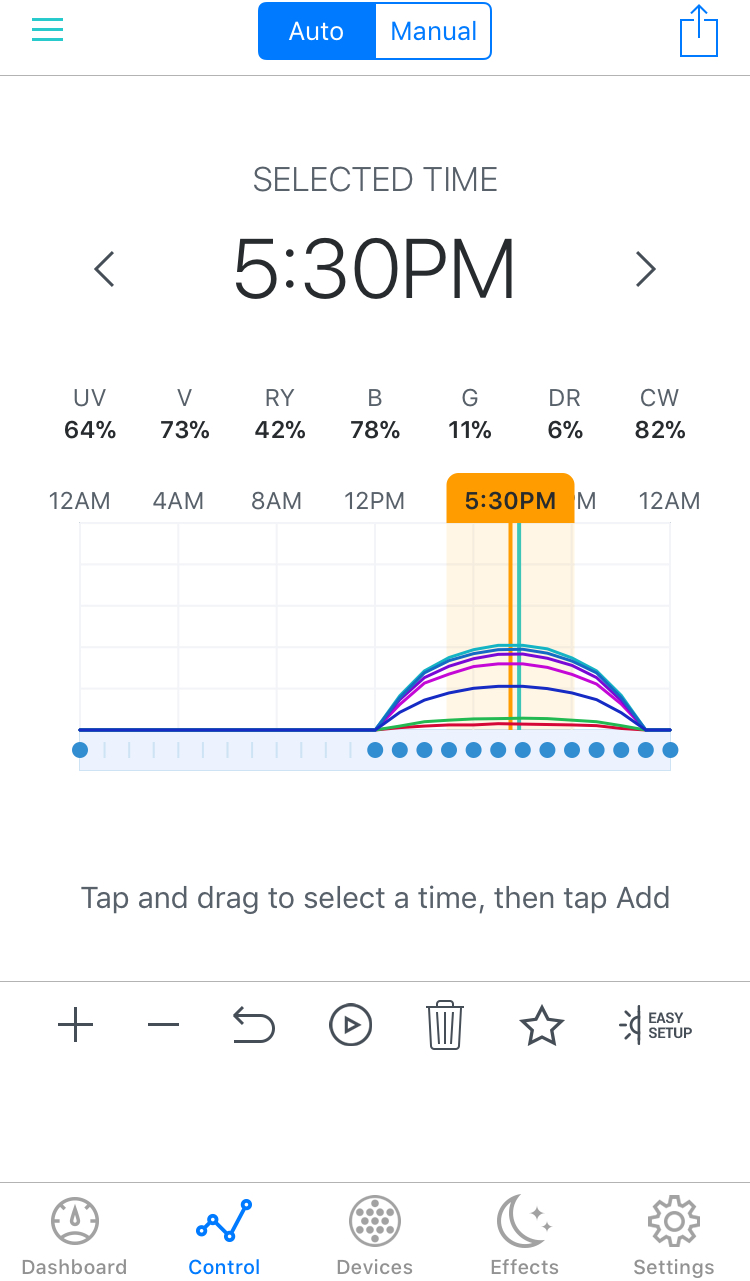This screenshot has width=750, height=1281.
Task: Open the Devices tab
Action: pyautogui.click(x=375, y=1237)
